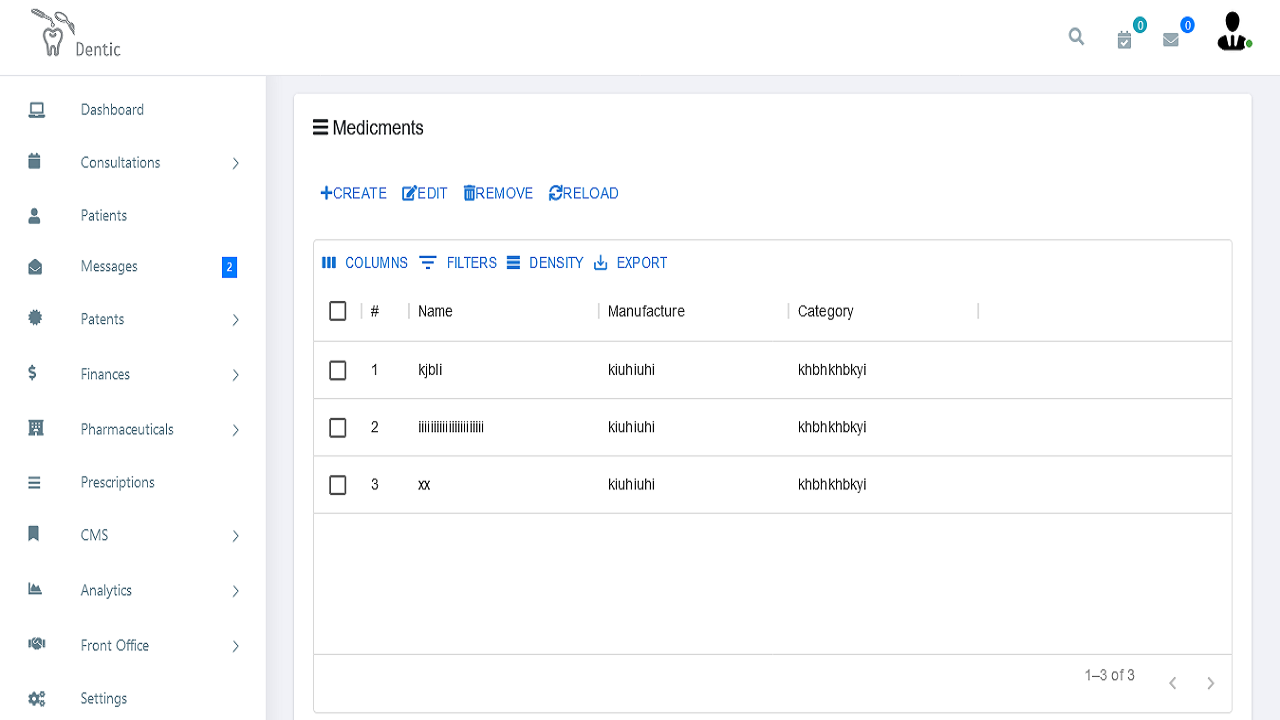Go to Prescriptions in the sidebar

(x=117, y=482)
